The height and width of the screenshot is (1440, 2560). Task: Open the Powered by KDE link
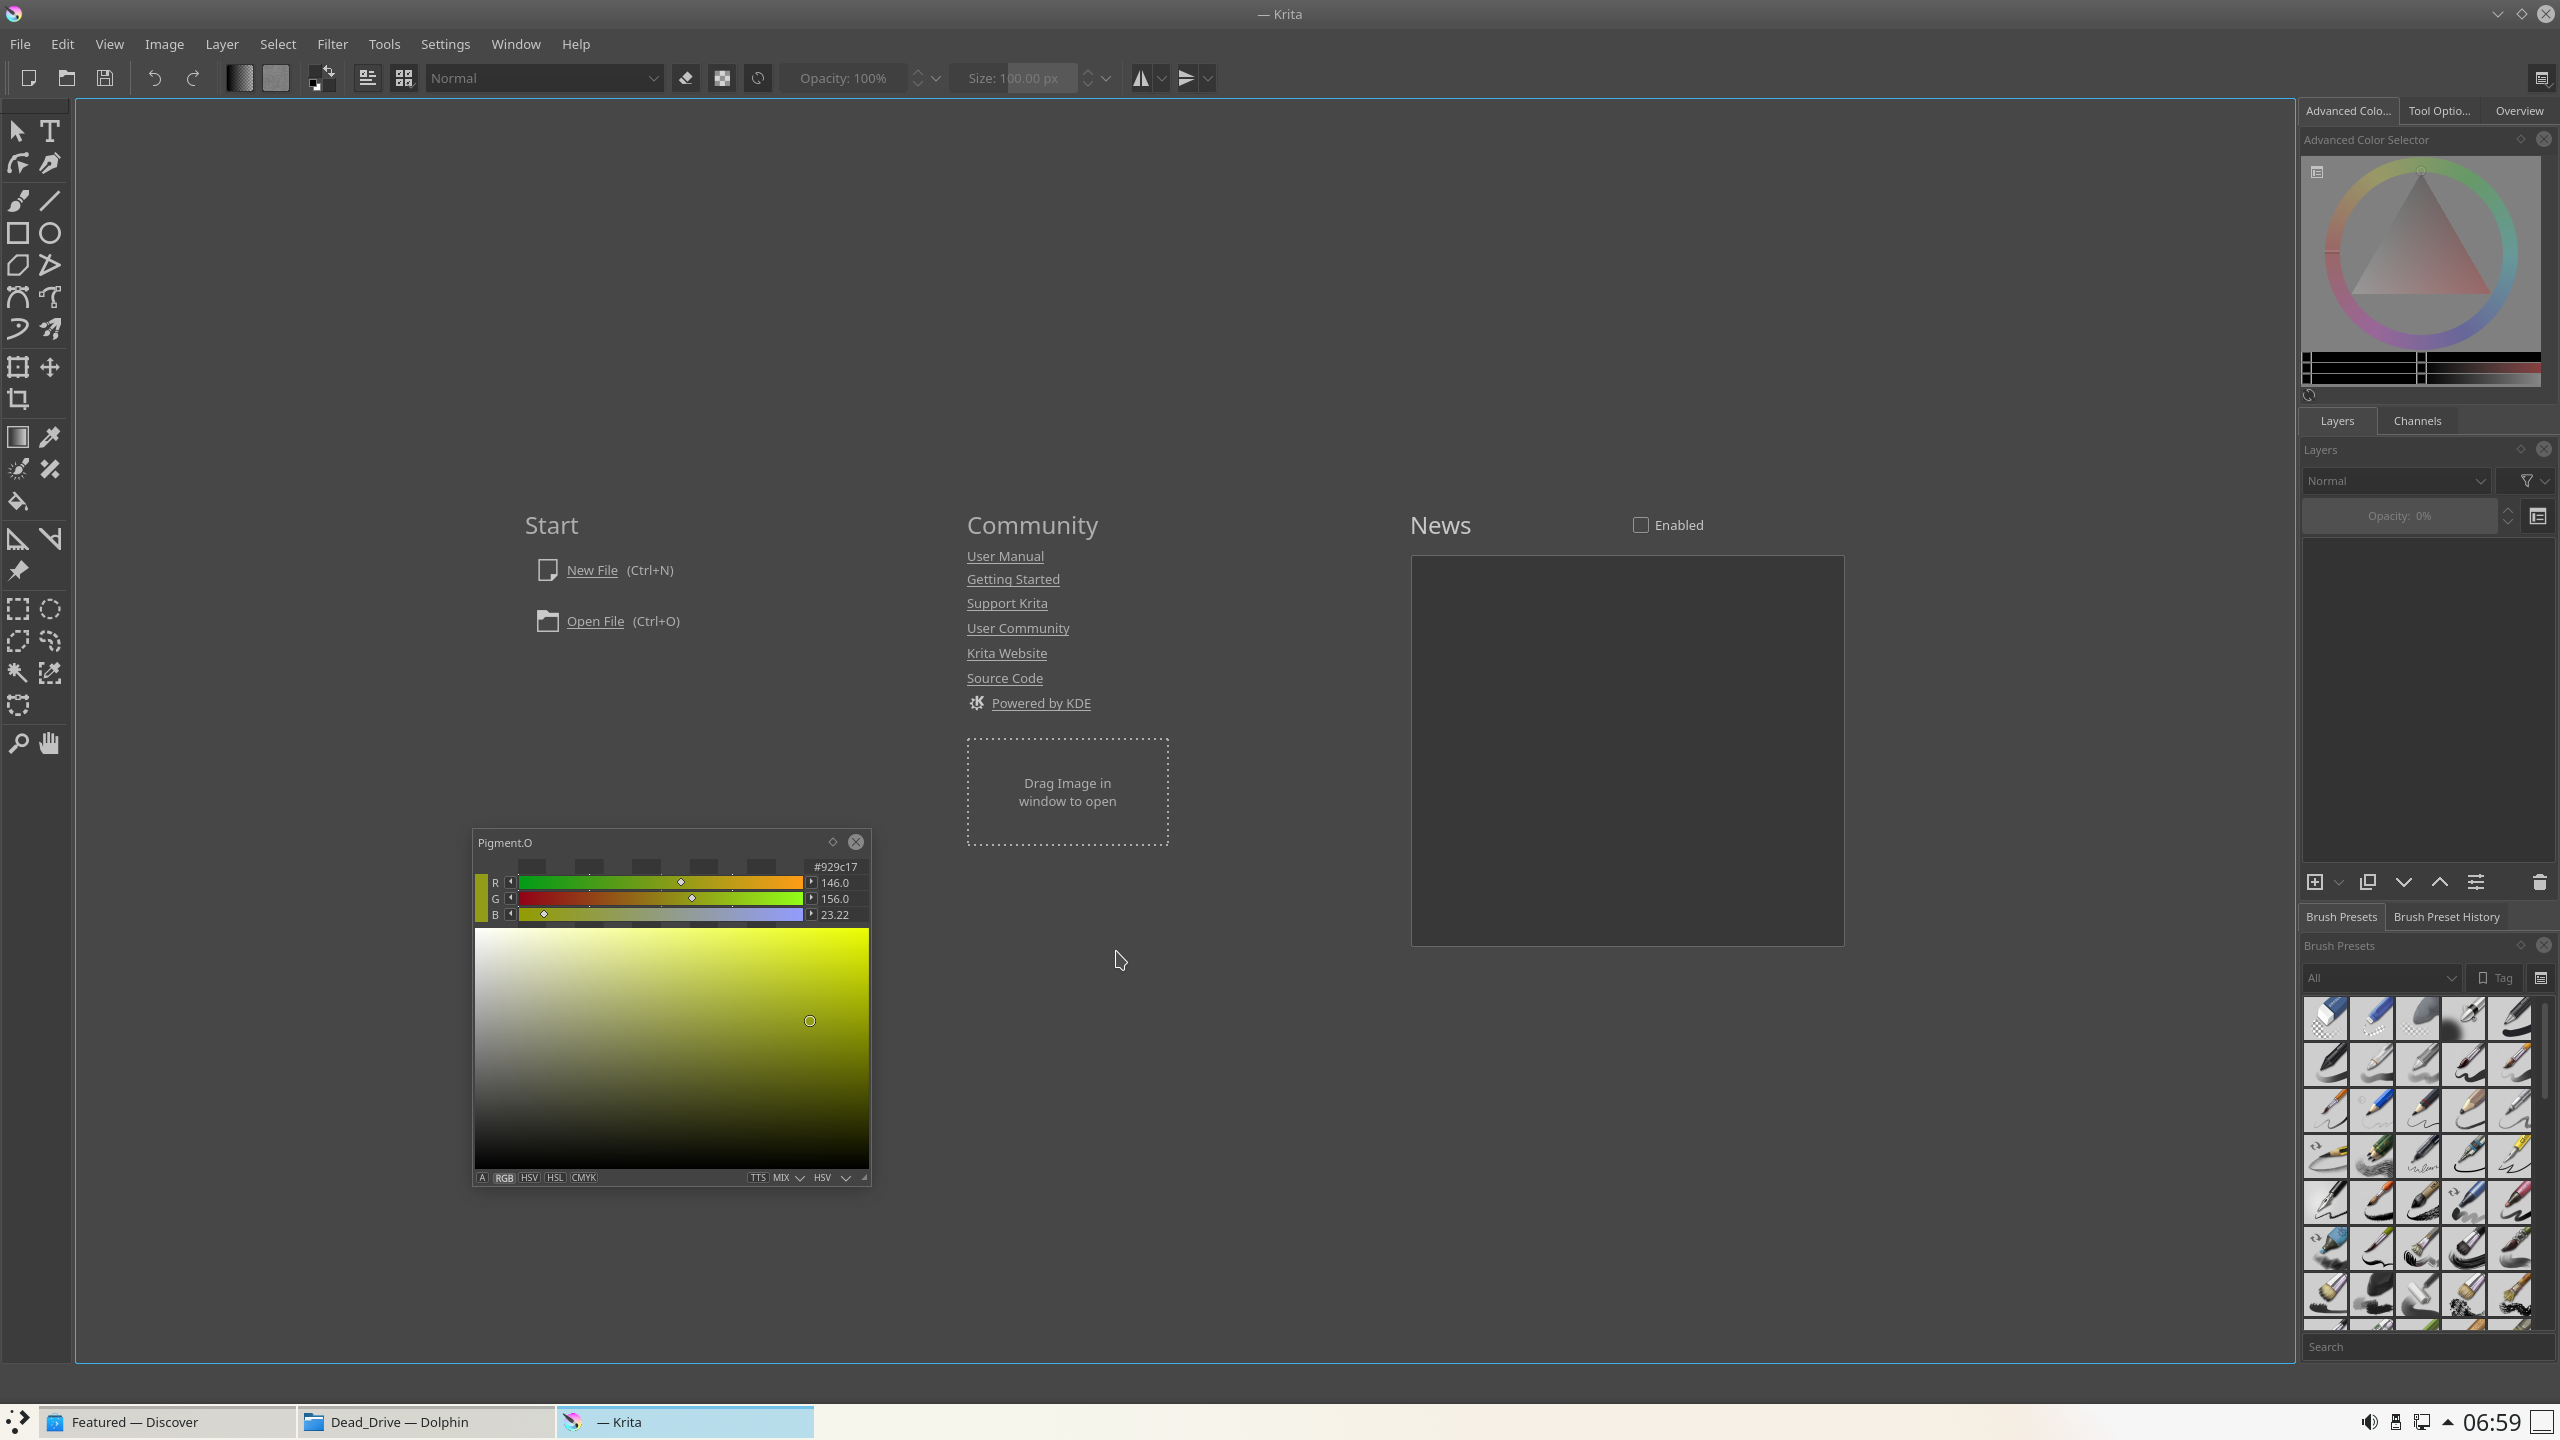point(1041,703)
